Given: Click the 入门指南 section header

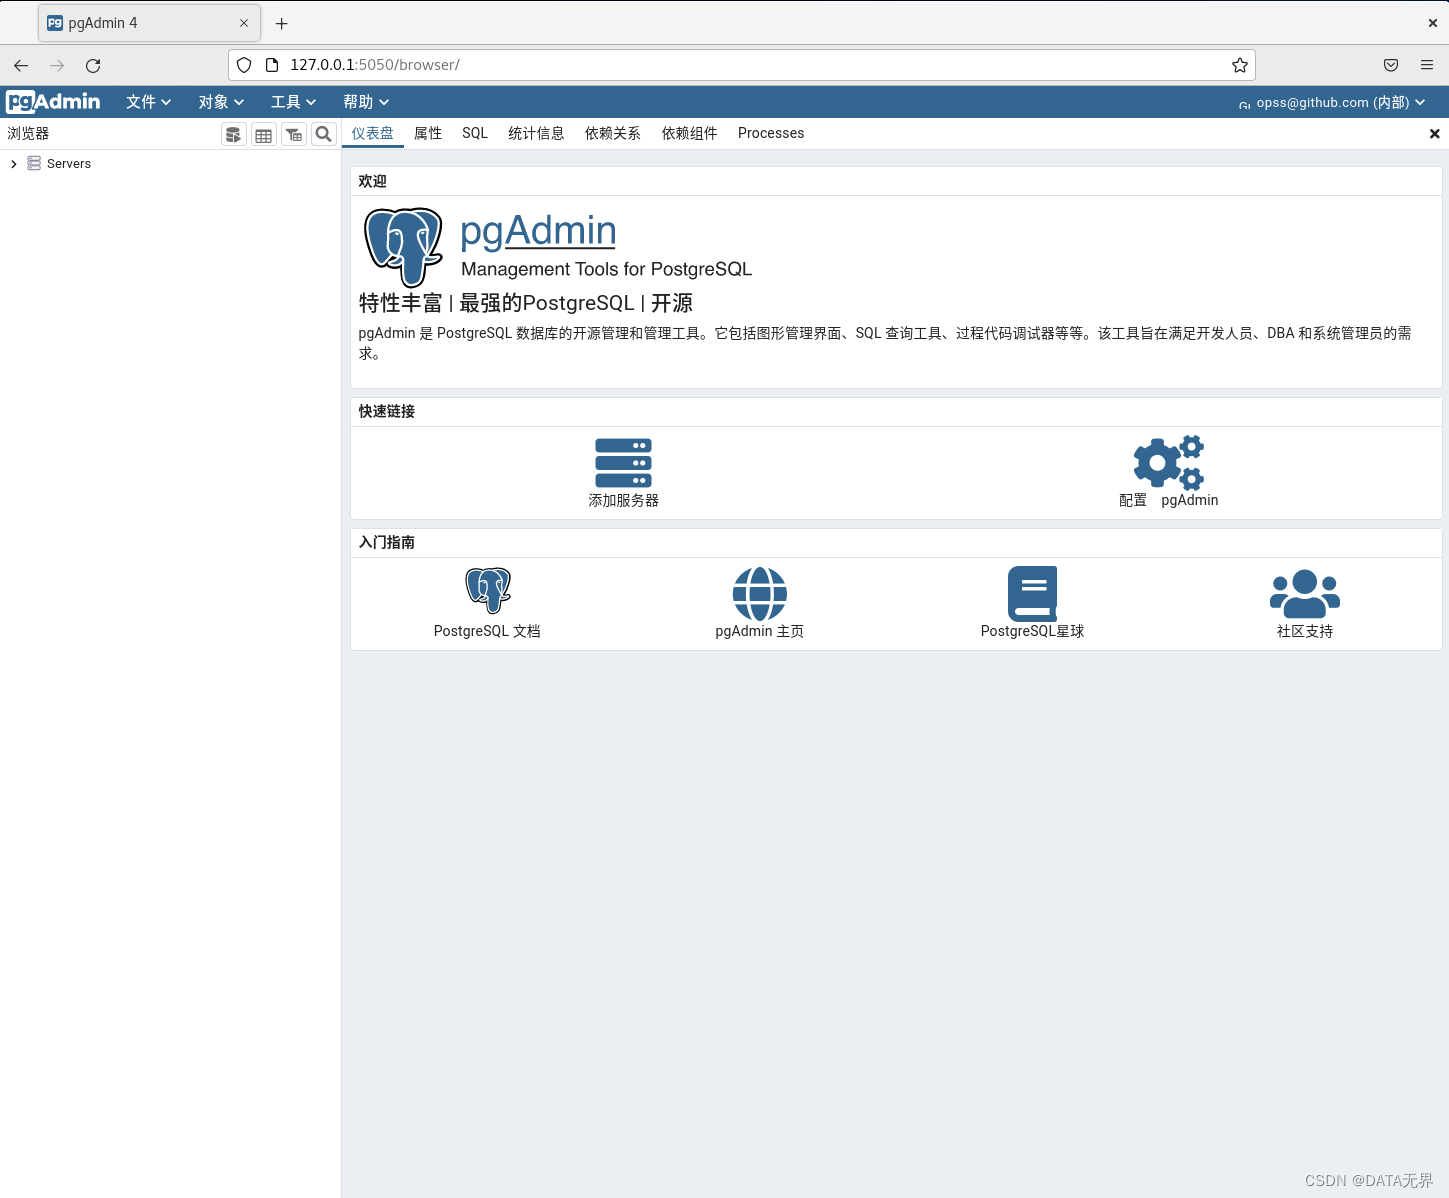Looking at the screenshot, I should 387,543.
